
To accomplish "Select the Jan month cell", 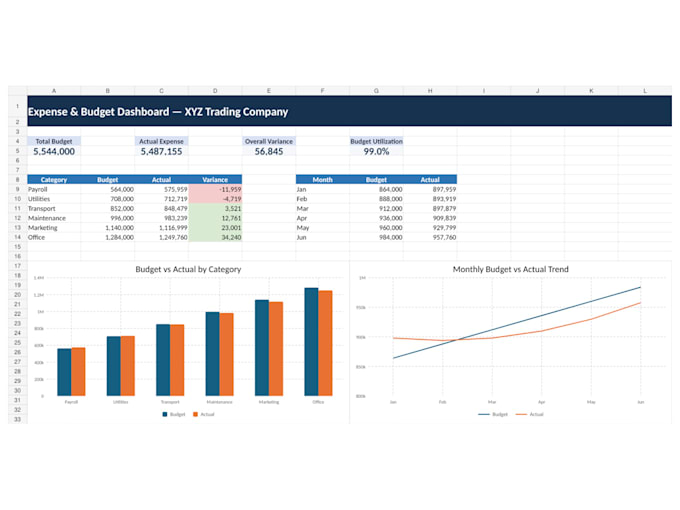I will (323, 190).
